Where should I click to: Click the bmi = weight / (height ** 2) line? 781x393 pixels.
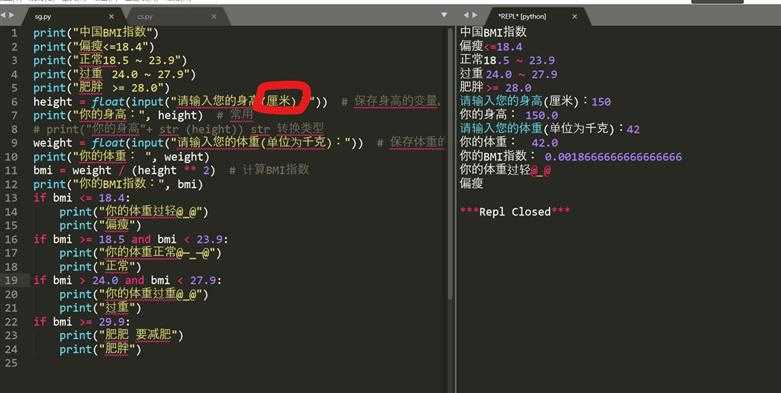click(x=125, y=170)
